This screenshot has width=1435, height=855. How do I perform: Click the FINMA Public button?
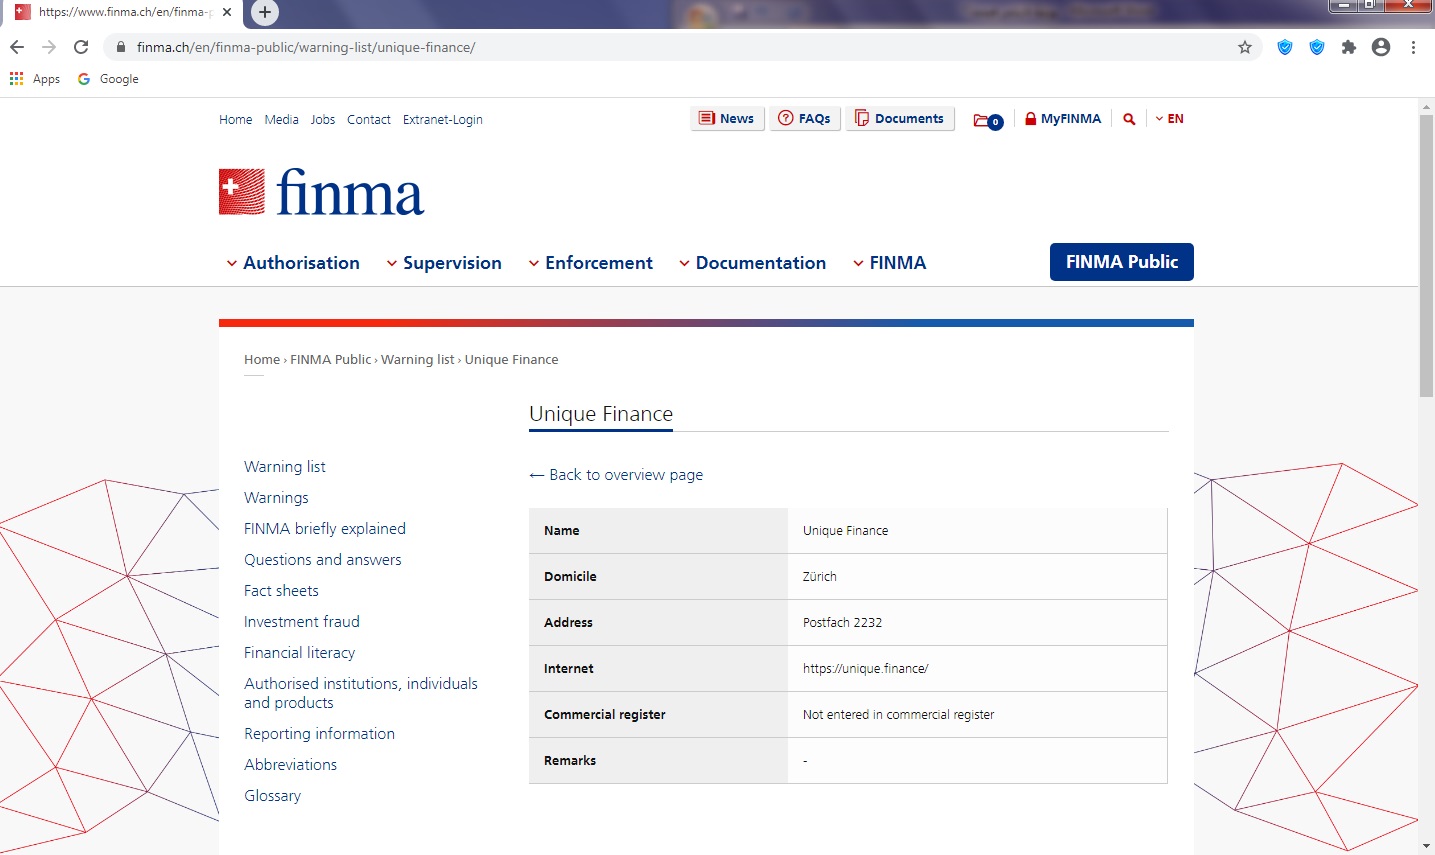[1122, 262]
